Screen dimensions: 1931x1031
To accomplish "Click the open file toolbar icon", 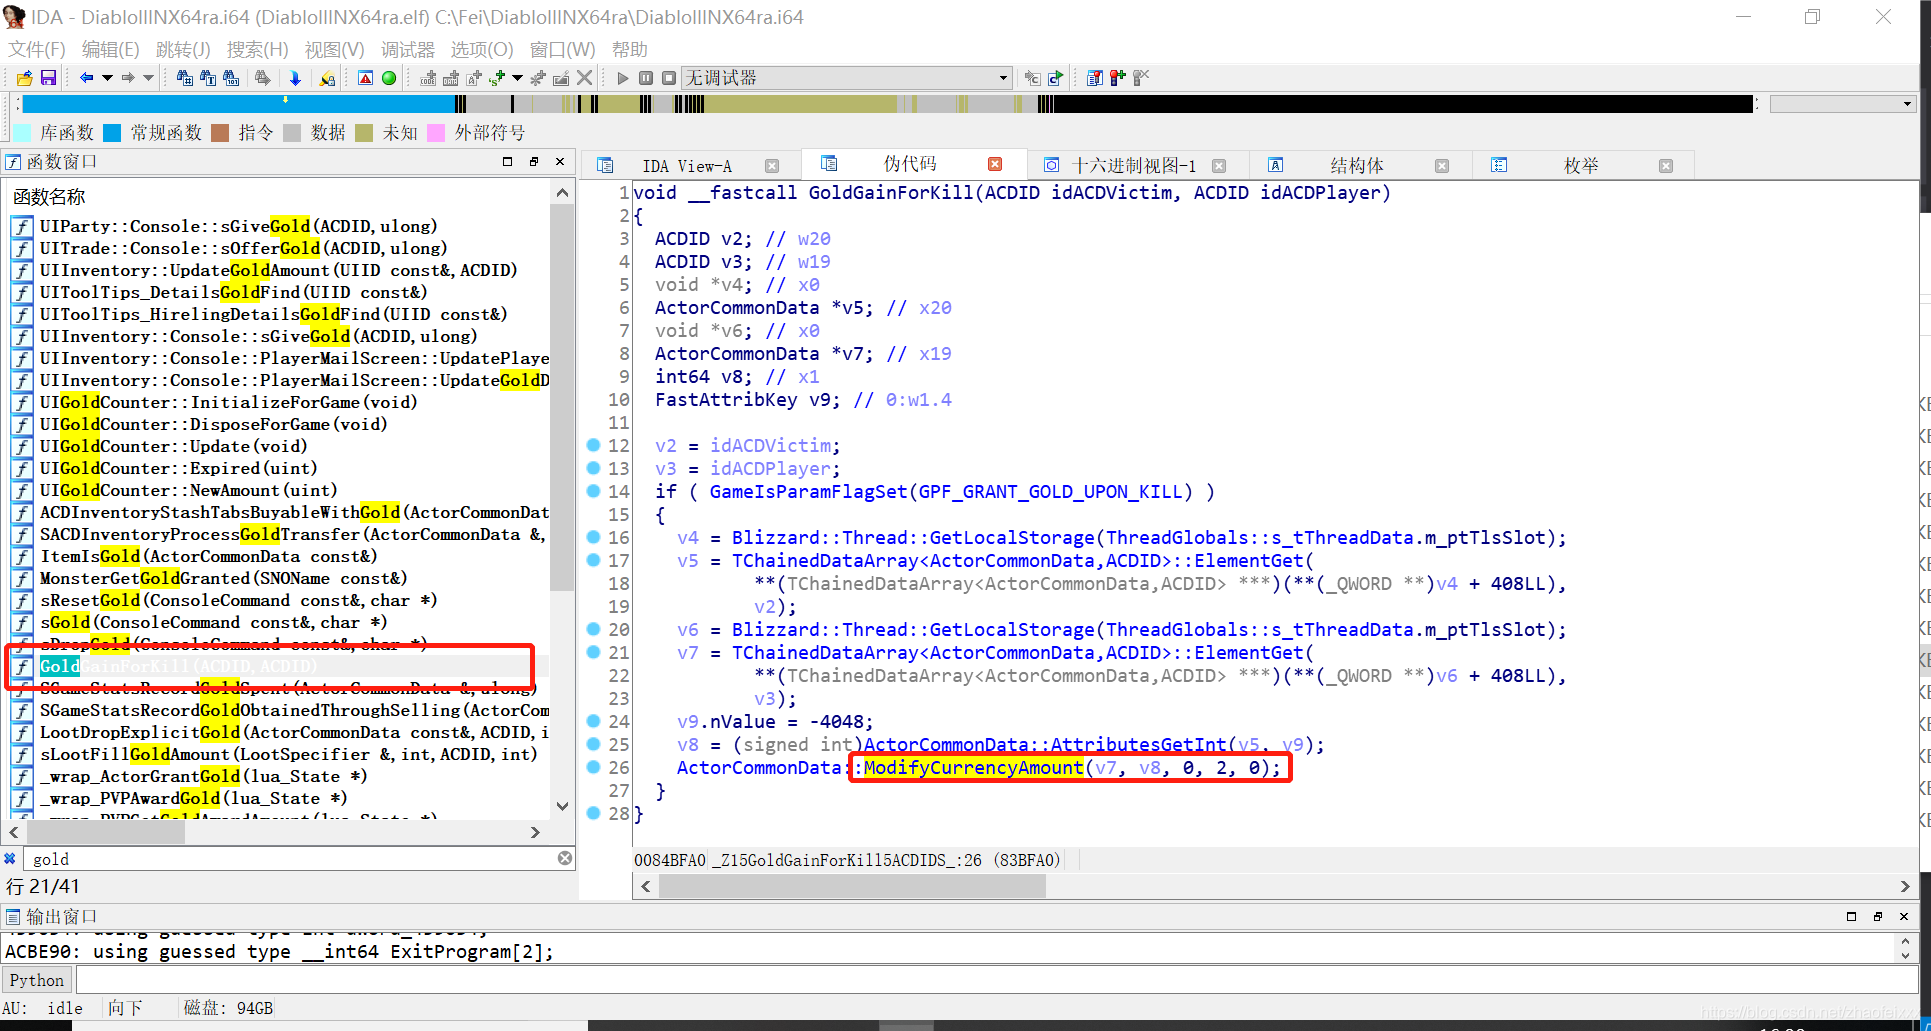I will [x=25, y=78].
